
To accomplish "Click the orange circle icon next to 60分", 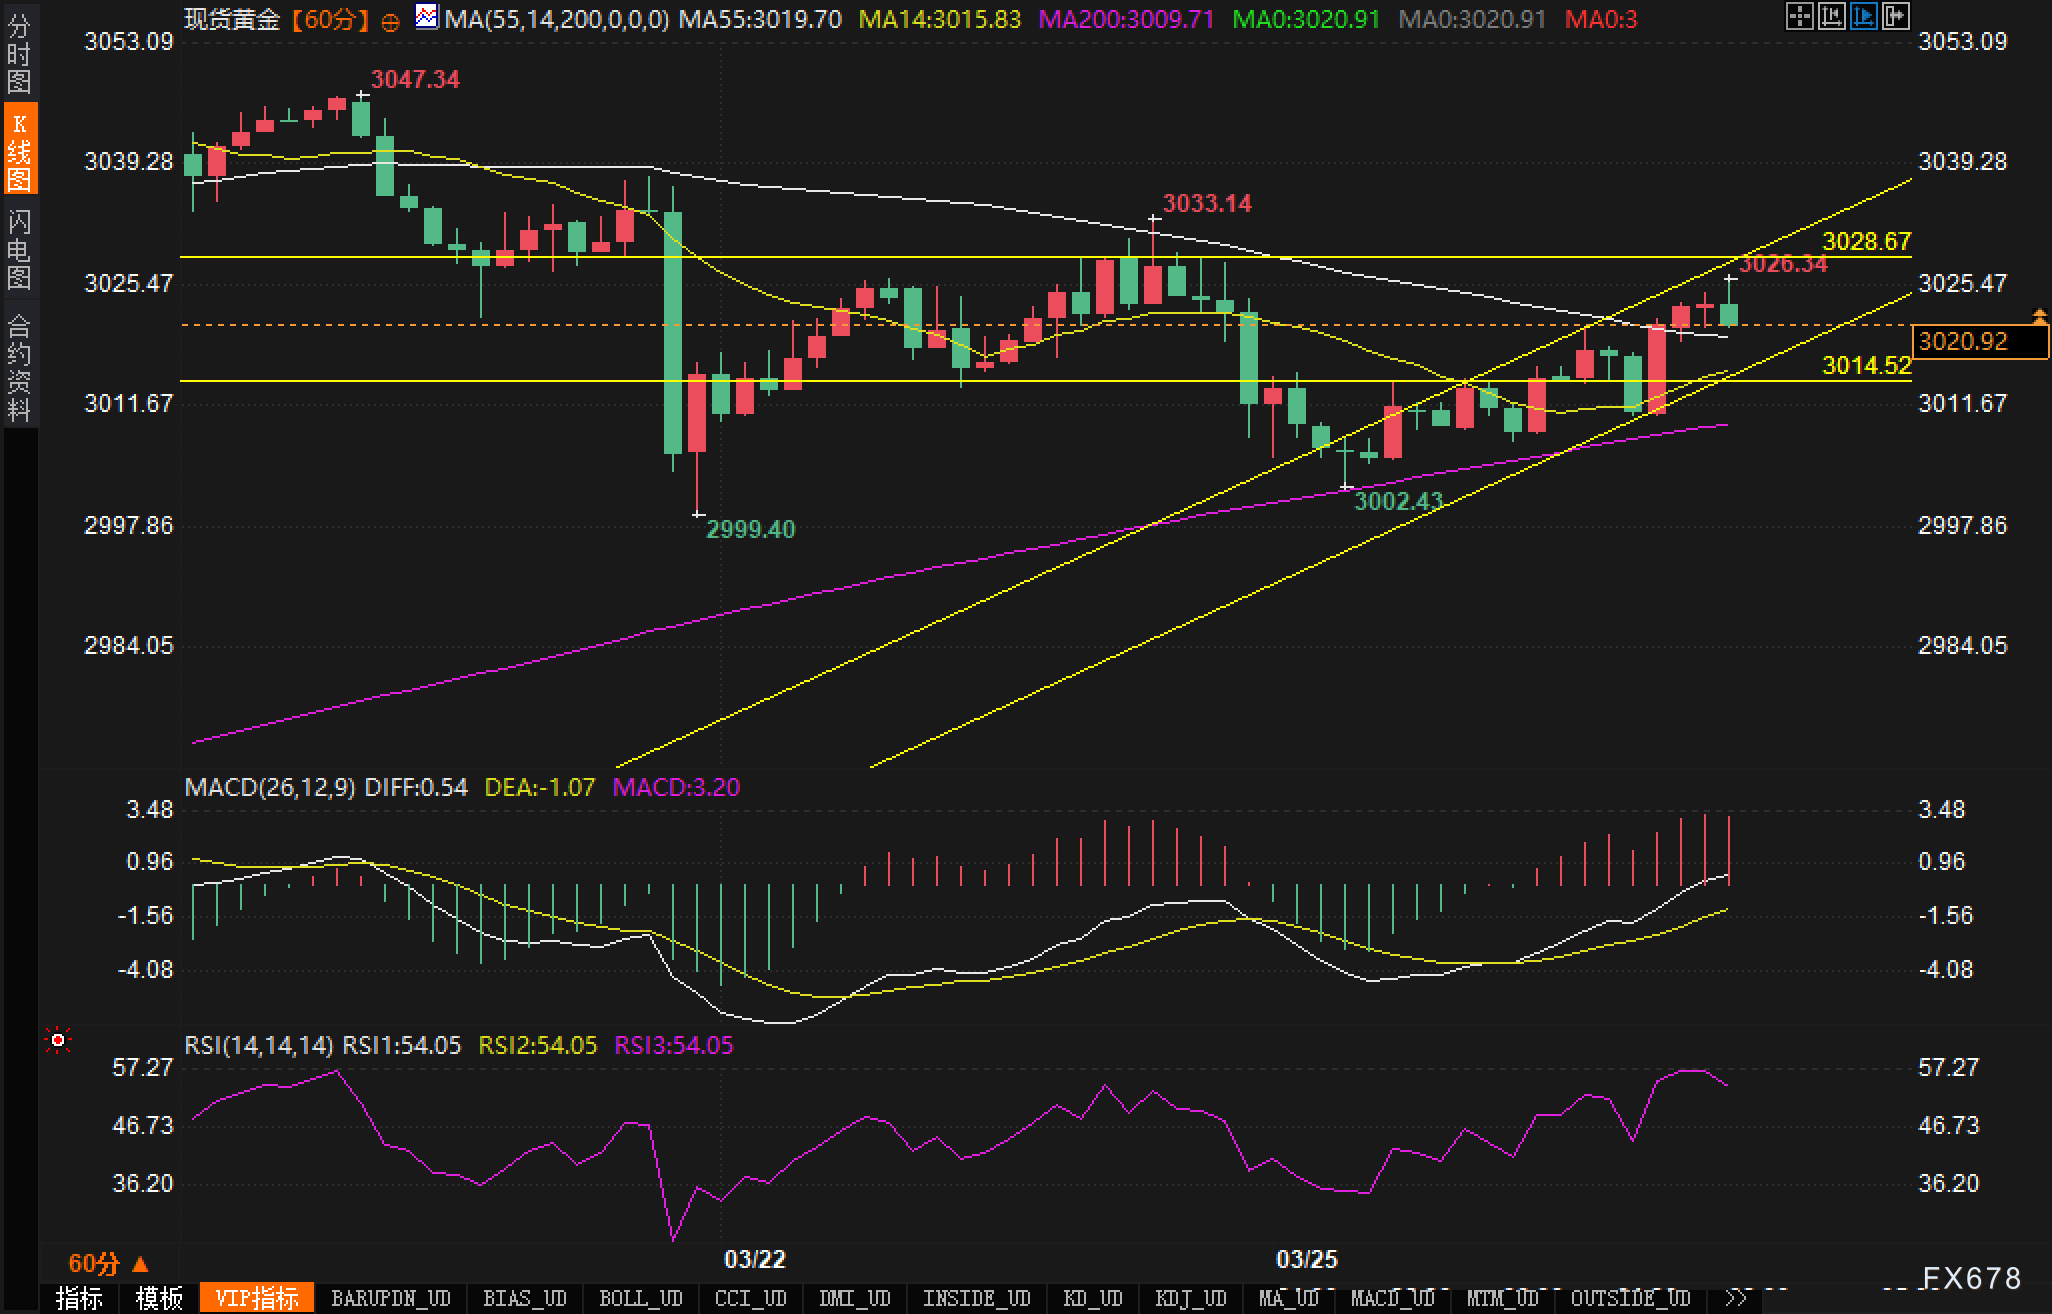I will (x=391, y=21).
